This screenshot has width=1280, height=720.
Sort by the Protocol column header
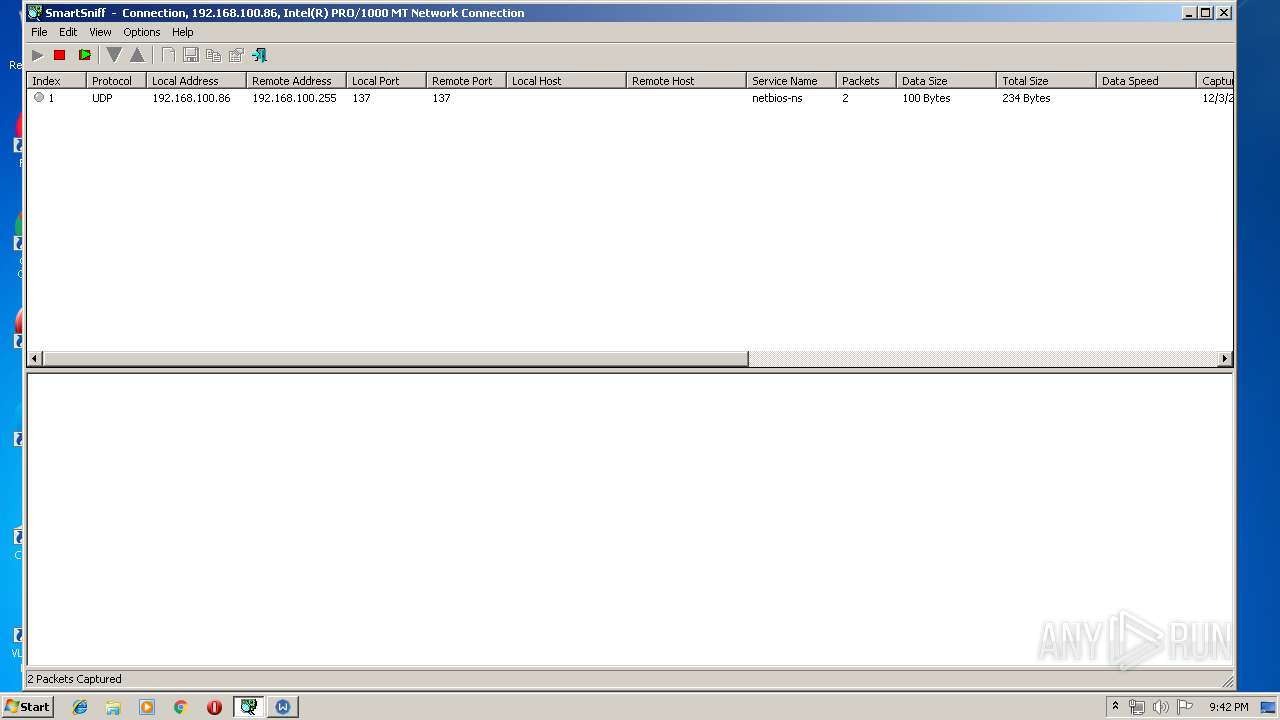coord(116,81)
